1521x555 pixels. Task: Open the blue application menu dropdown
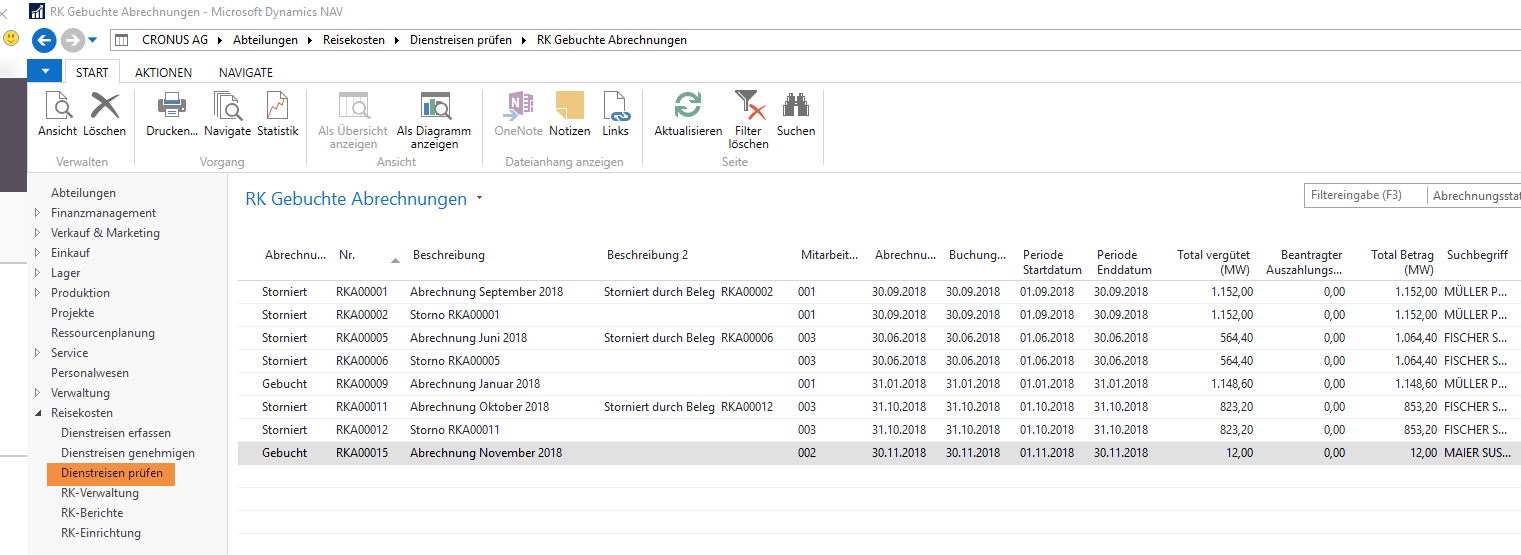[x=45, y=71]
